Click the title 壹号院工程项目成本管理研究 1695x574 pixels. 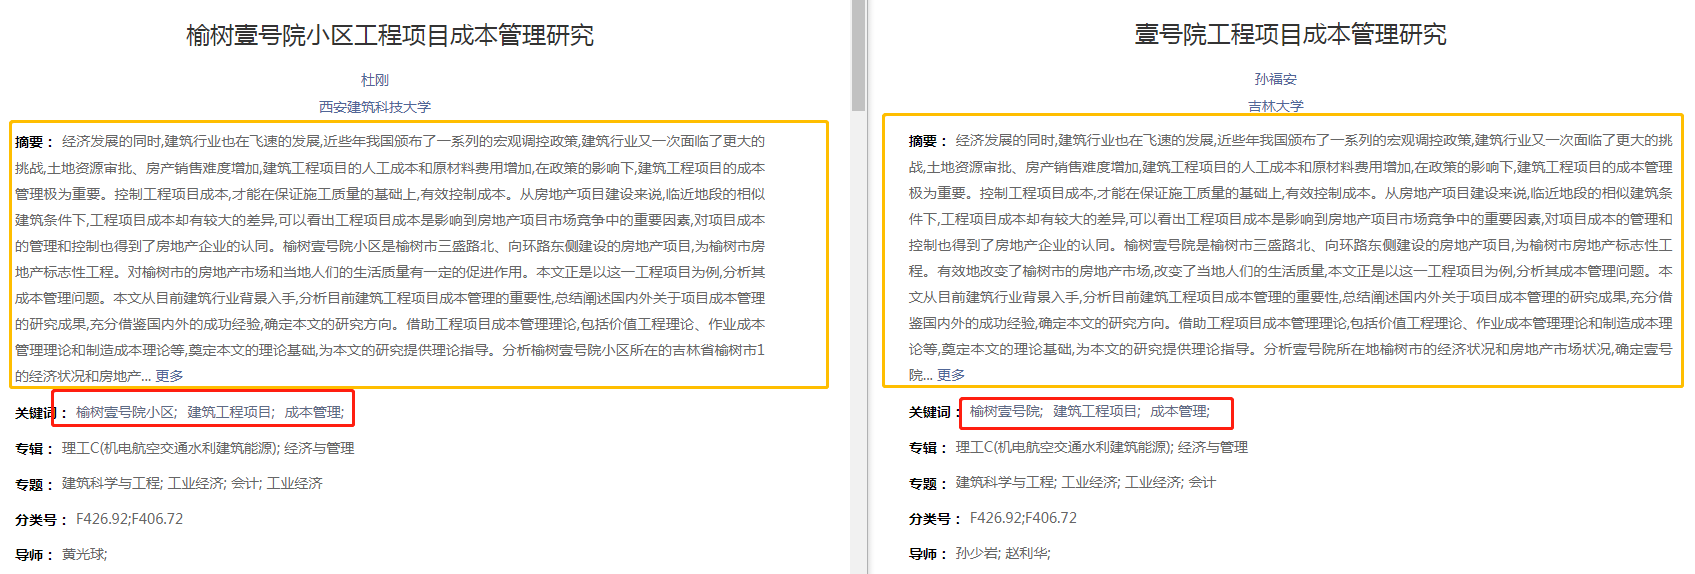(x=1290, y=35)
